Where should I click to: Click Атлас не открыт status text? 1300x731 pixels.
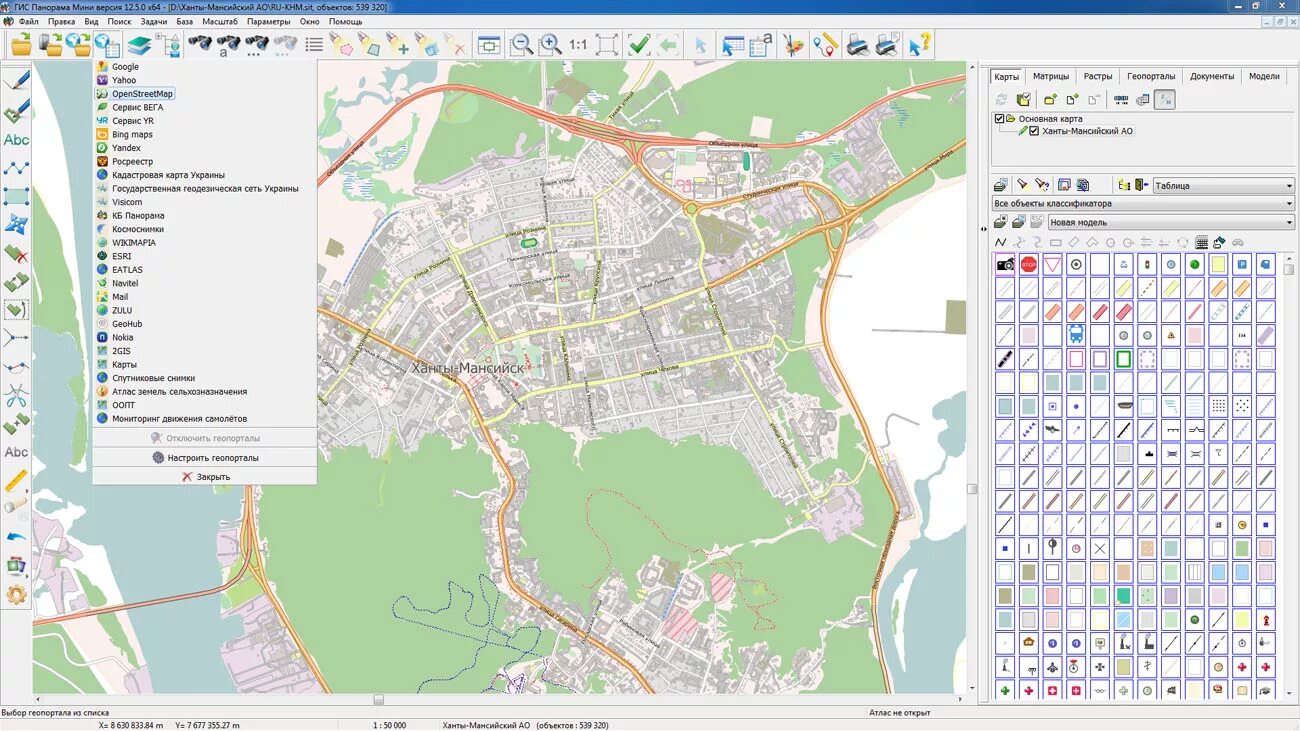click(x=899, y=713)
